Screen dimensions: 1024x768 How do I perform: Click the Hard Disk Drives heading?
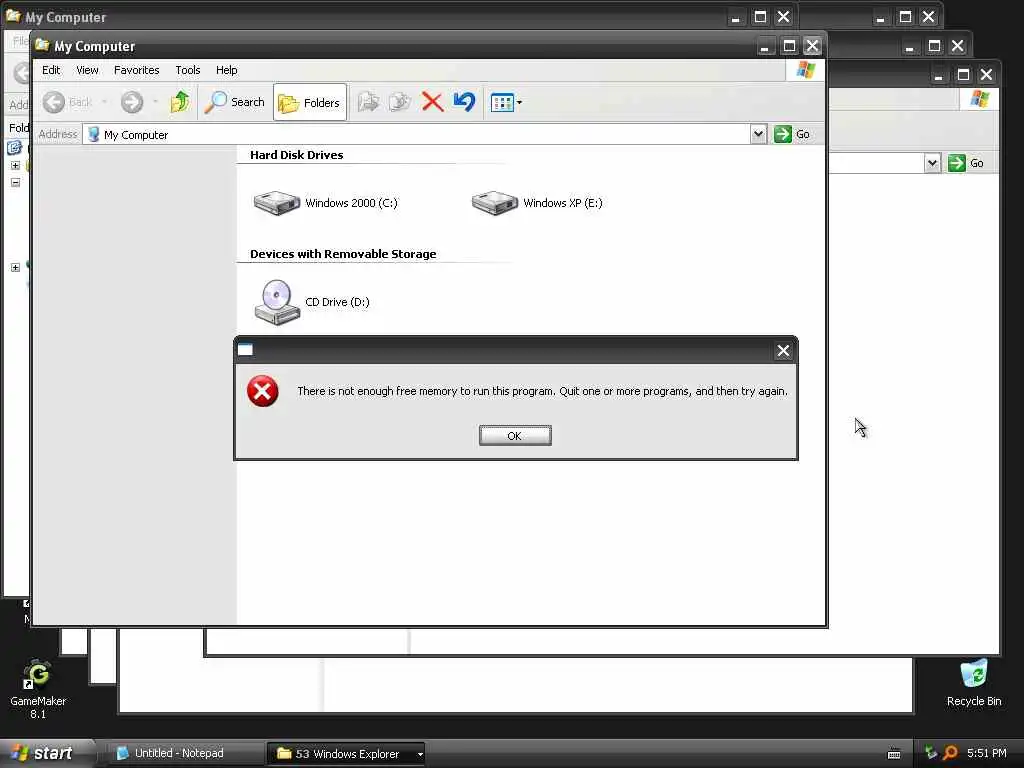[296, 155]
